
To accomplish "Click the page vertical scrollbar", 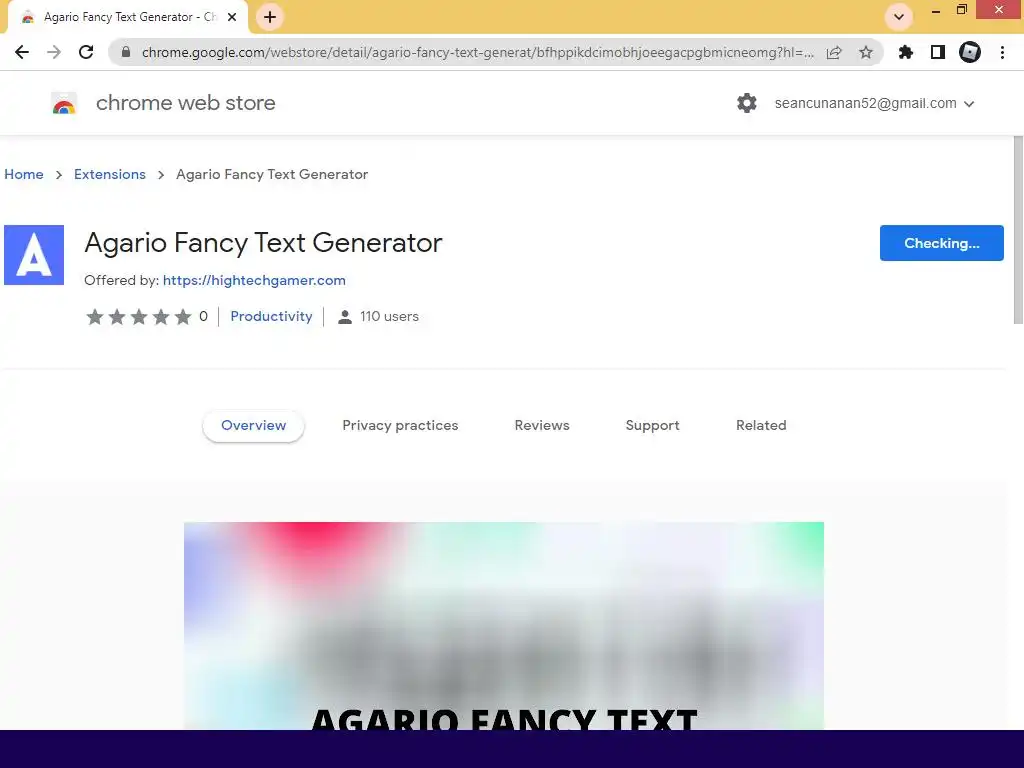I will pos(1017,229).
